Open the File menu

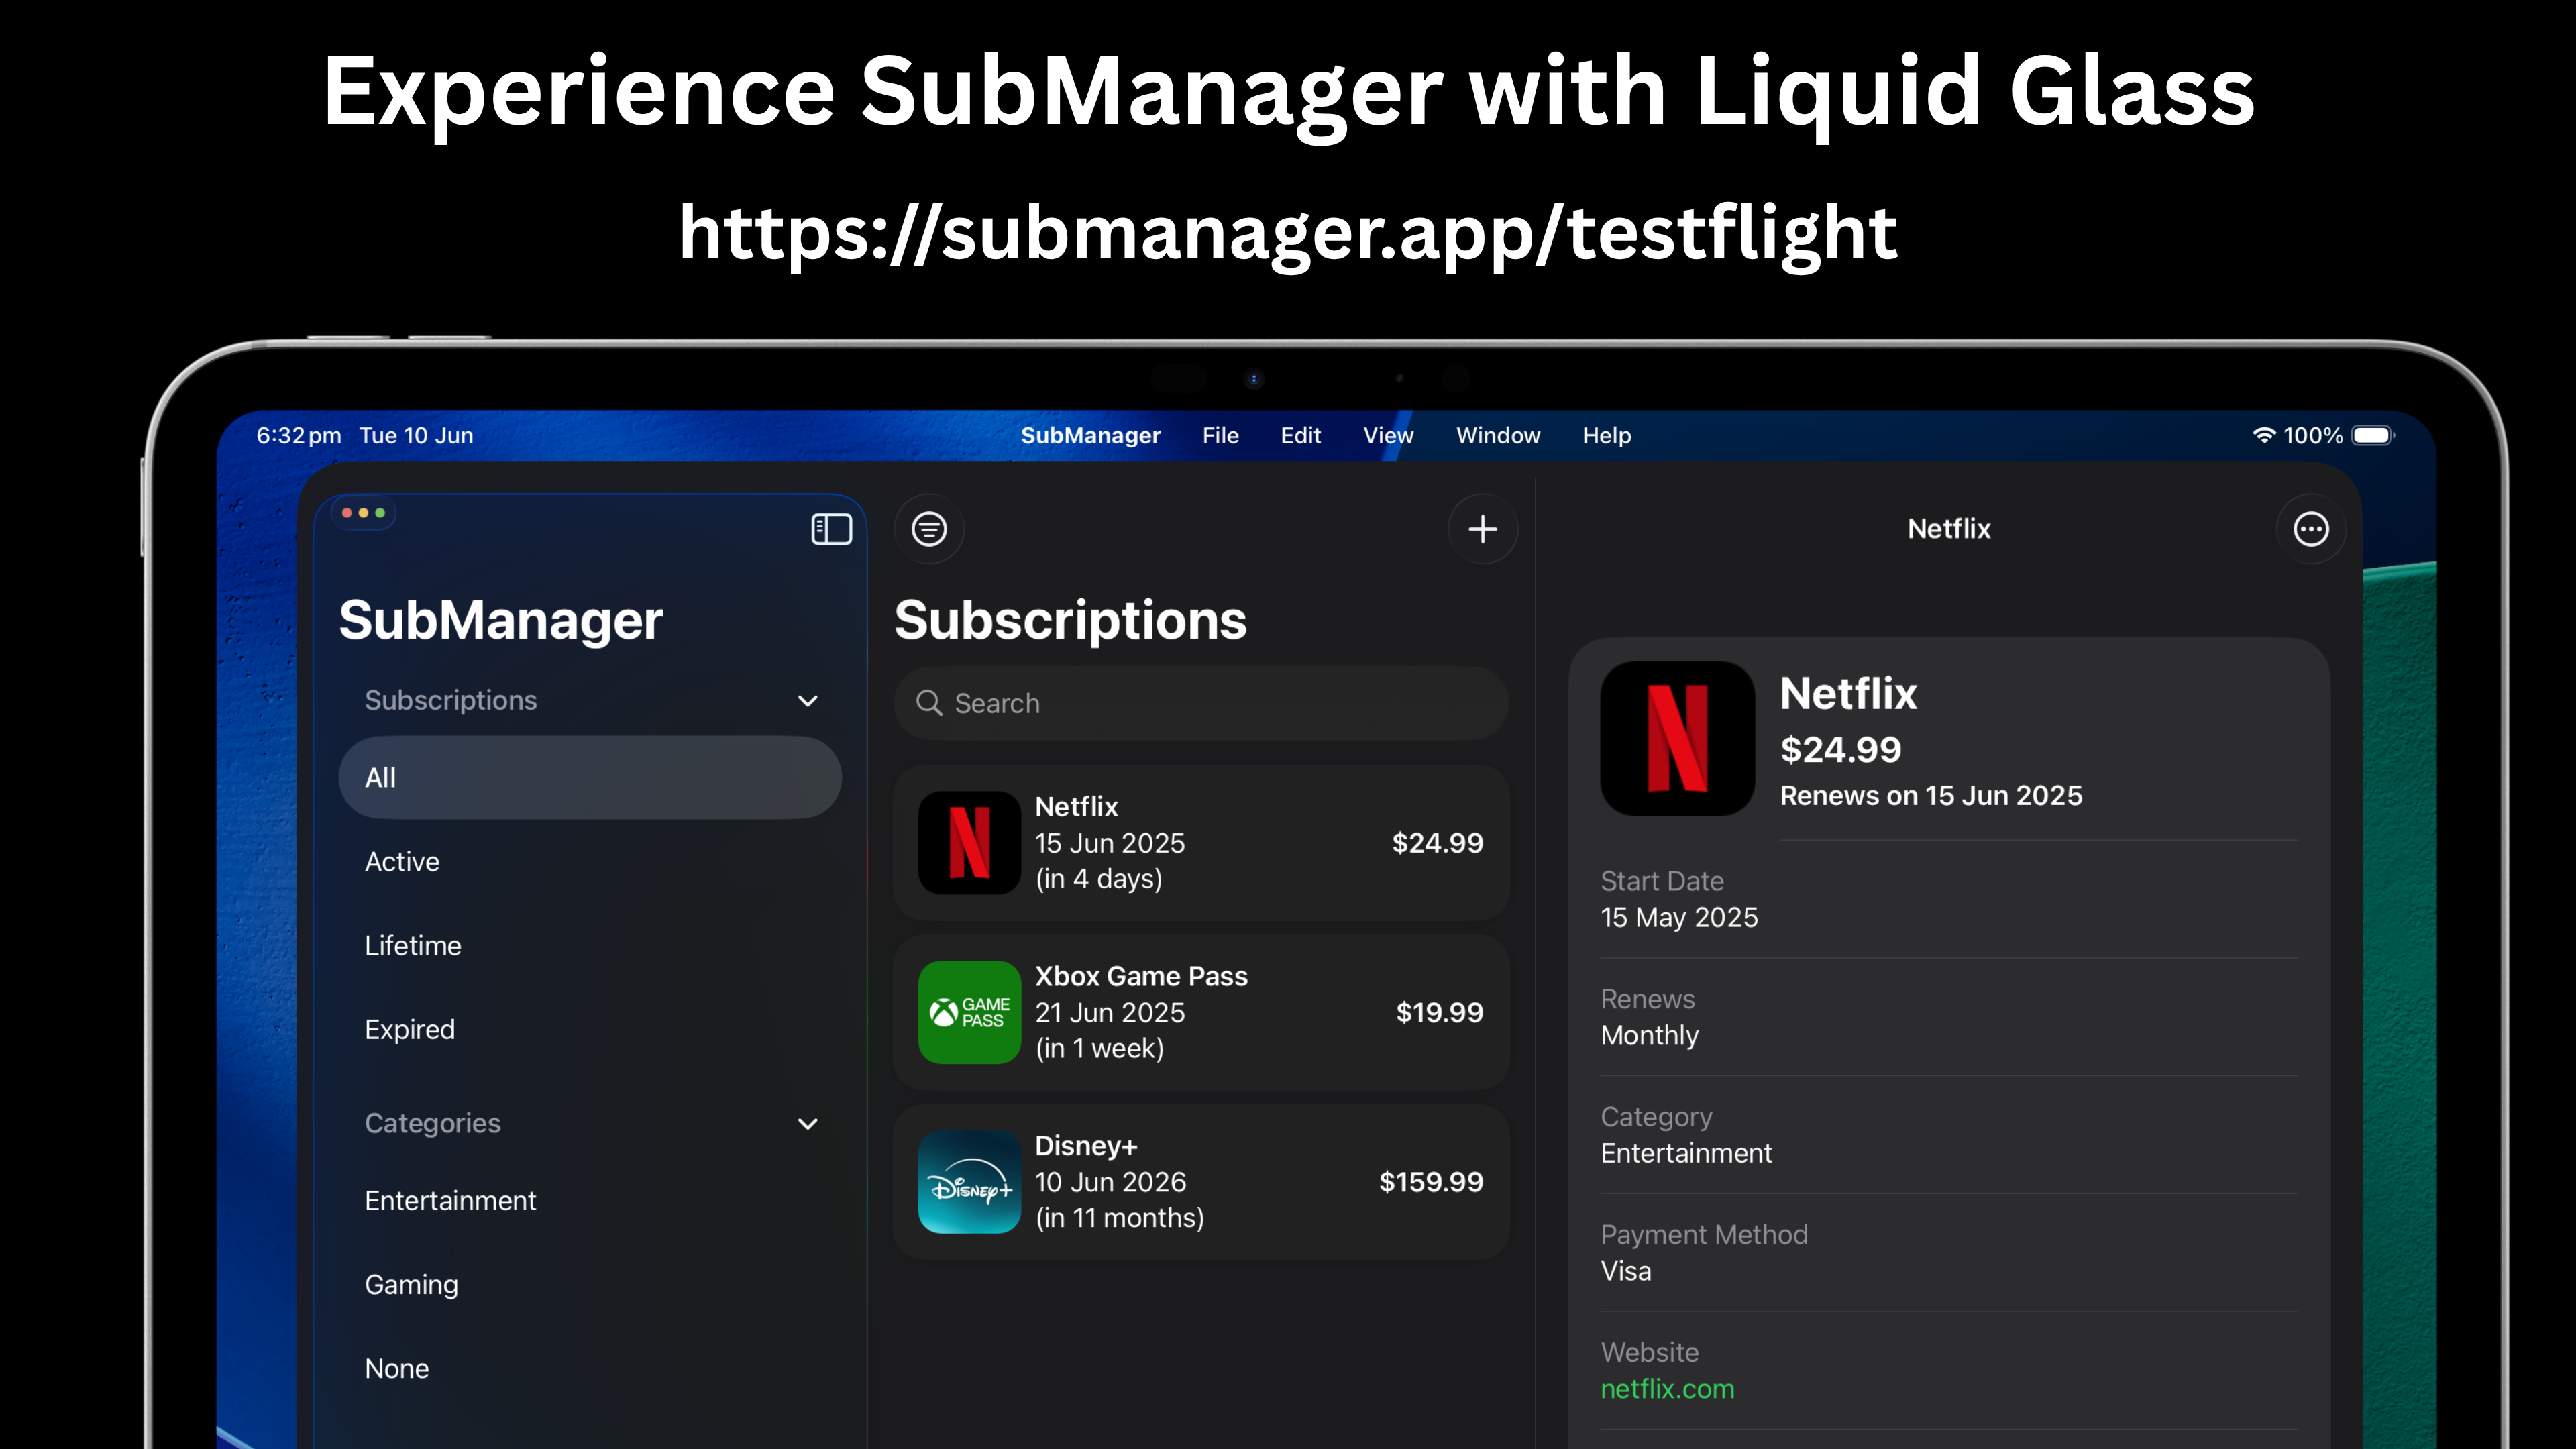click(1220, 436)
